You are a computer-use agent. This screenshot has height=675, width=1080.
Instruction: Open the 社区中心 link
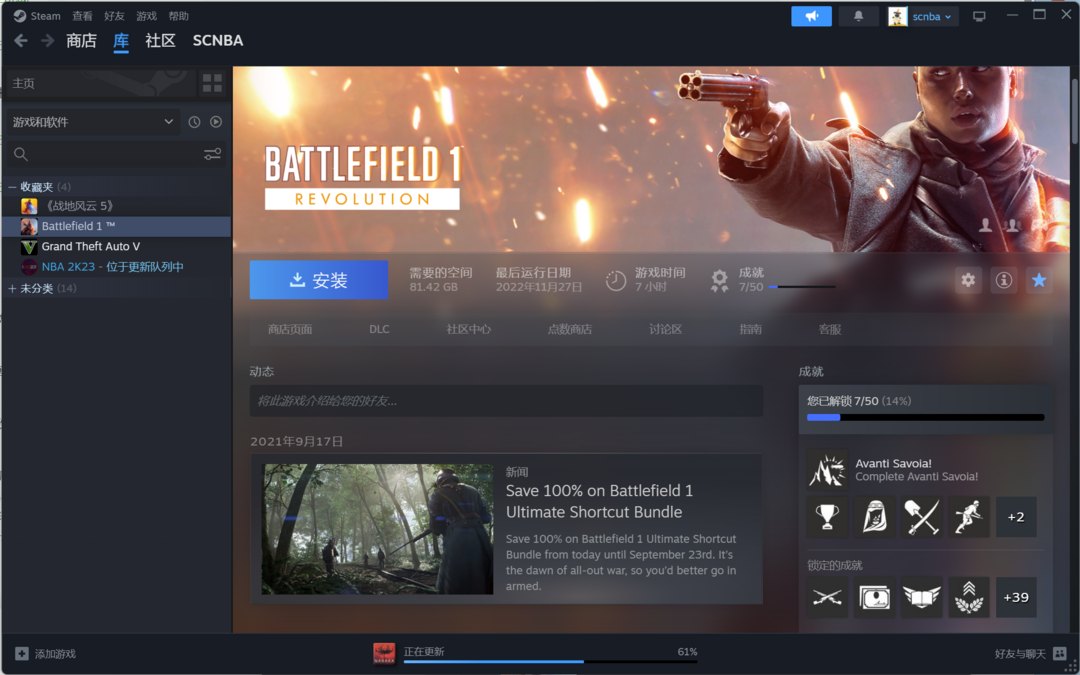468,329
